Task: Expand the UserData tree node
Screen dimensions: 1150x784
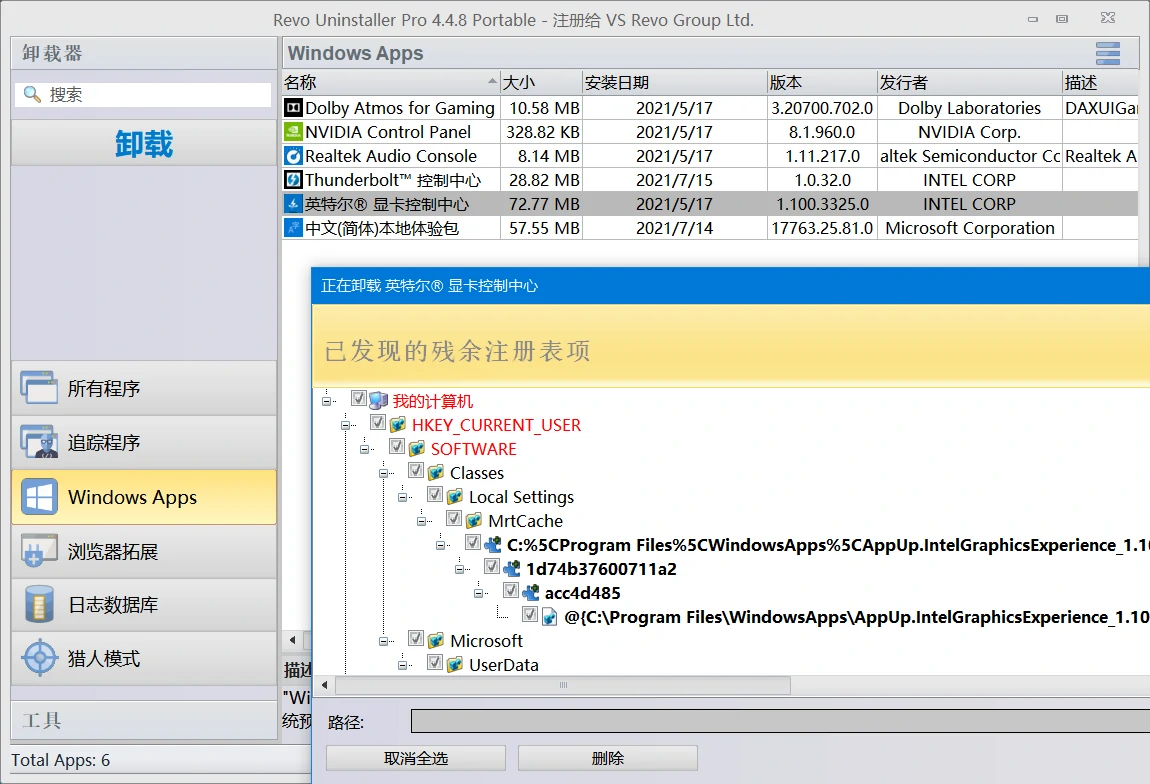Action: [403, 664]
